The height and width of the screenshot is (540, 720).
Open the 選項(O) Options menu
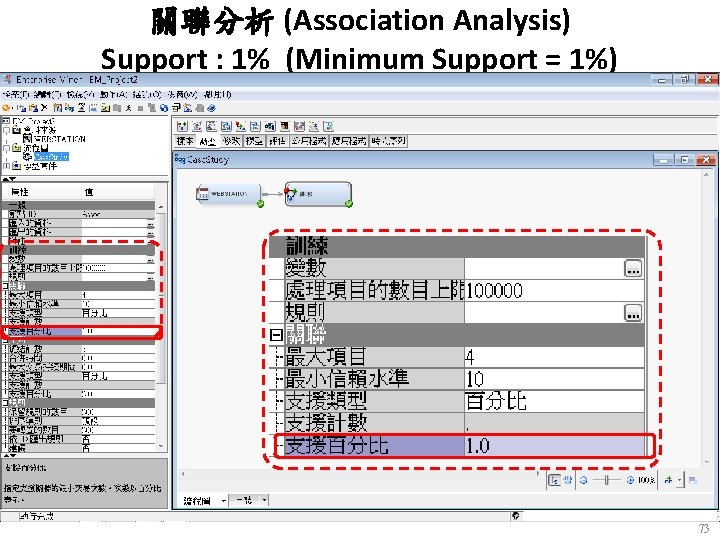[146, 95]
